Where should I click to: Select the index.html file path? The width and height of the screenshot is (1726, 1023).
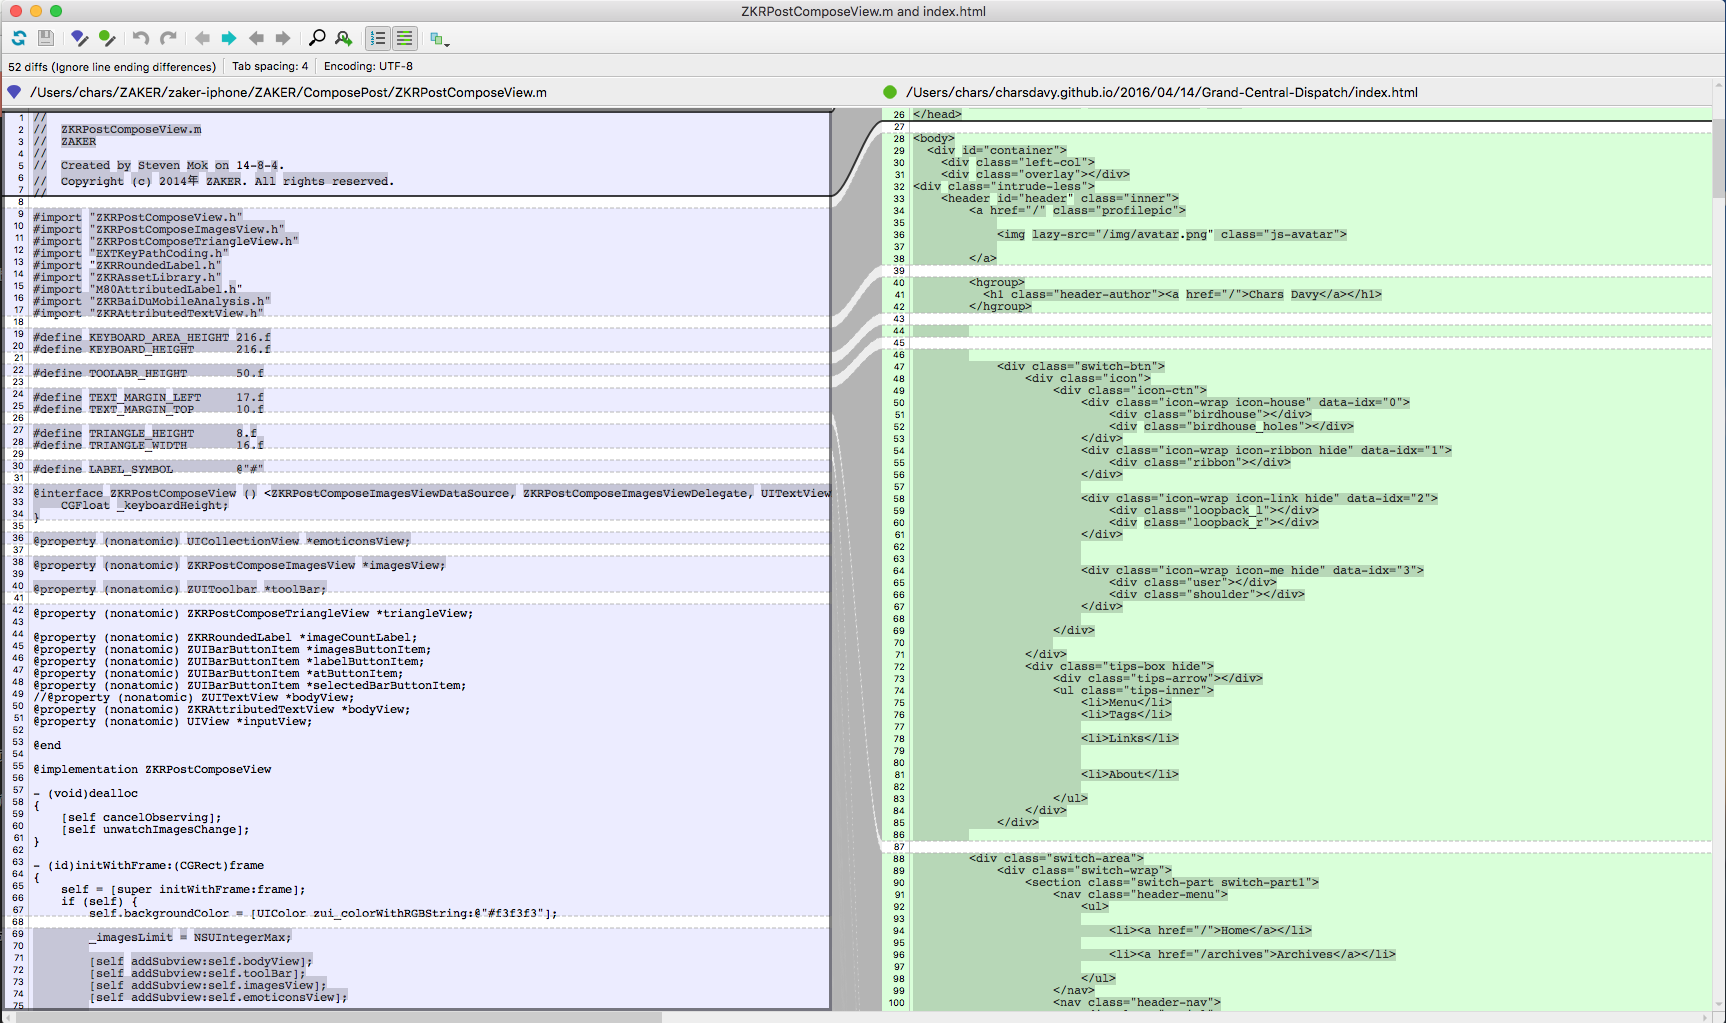click(1162, 92)
